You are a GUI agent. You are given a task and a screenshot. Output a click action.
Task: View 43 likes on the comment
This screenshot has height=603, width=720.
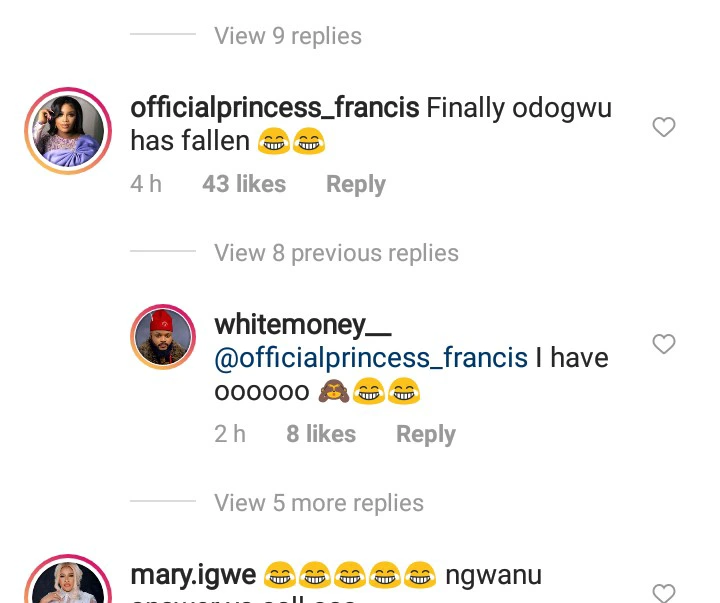pos(244,185)
